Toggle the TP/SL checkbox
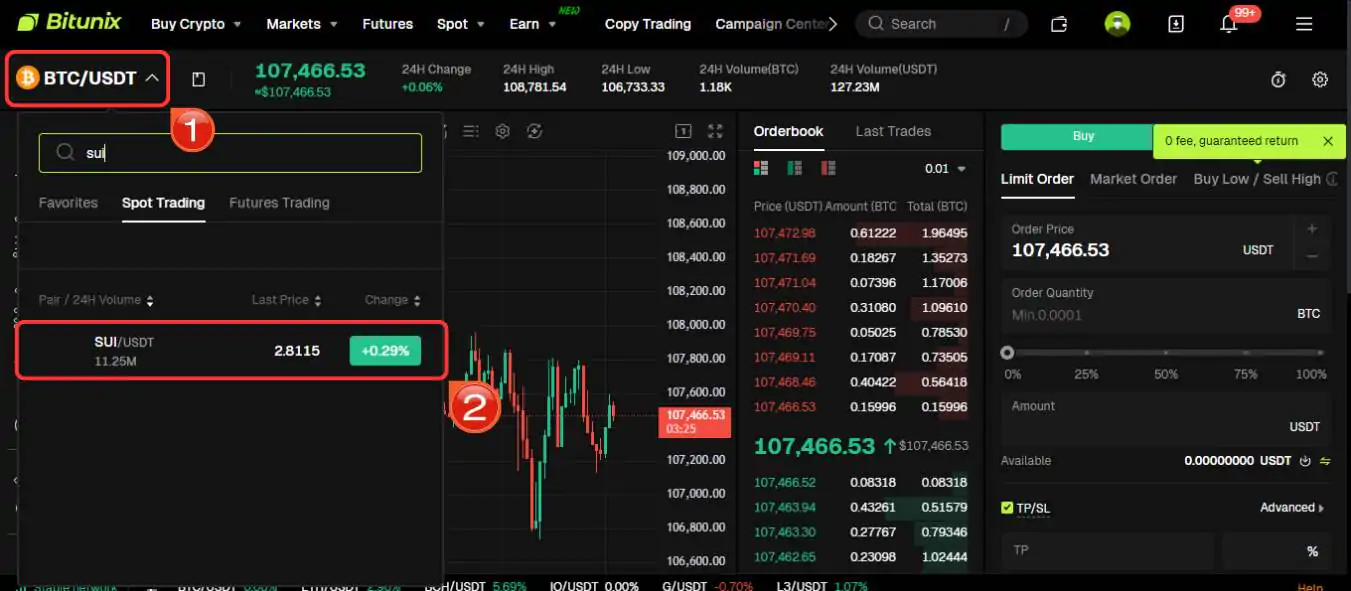The height and width of the screenshot is (591, 1351). click(x=1007, y=508)
